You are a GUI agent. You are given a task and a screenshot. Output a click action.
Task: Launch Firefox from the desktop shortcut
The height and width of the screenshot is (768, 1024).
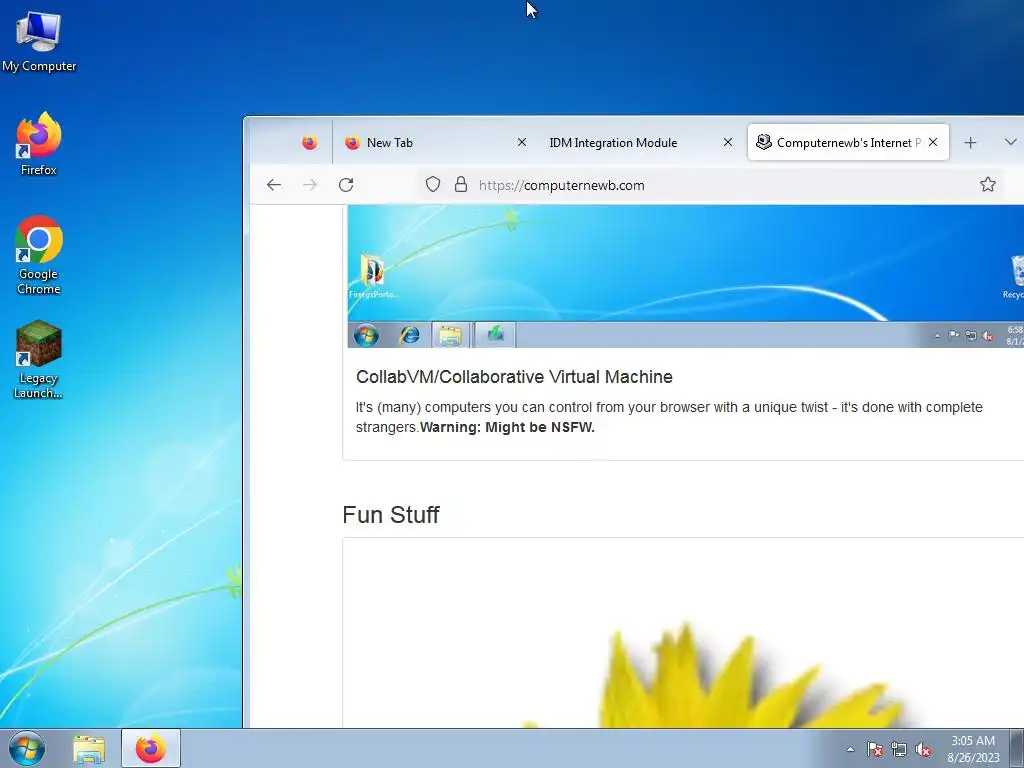tap(39, 145)
